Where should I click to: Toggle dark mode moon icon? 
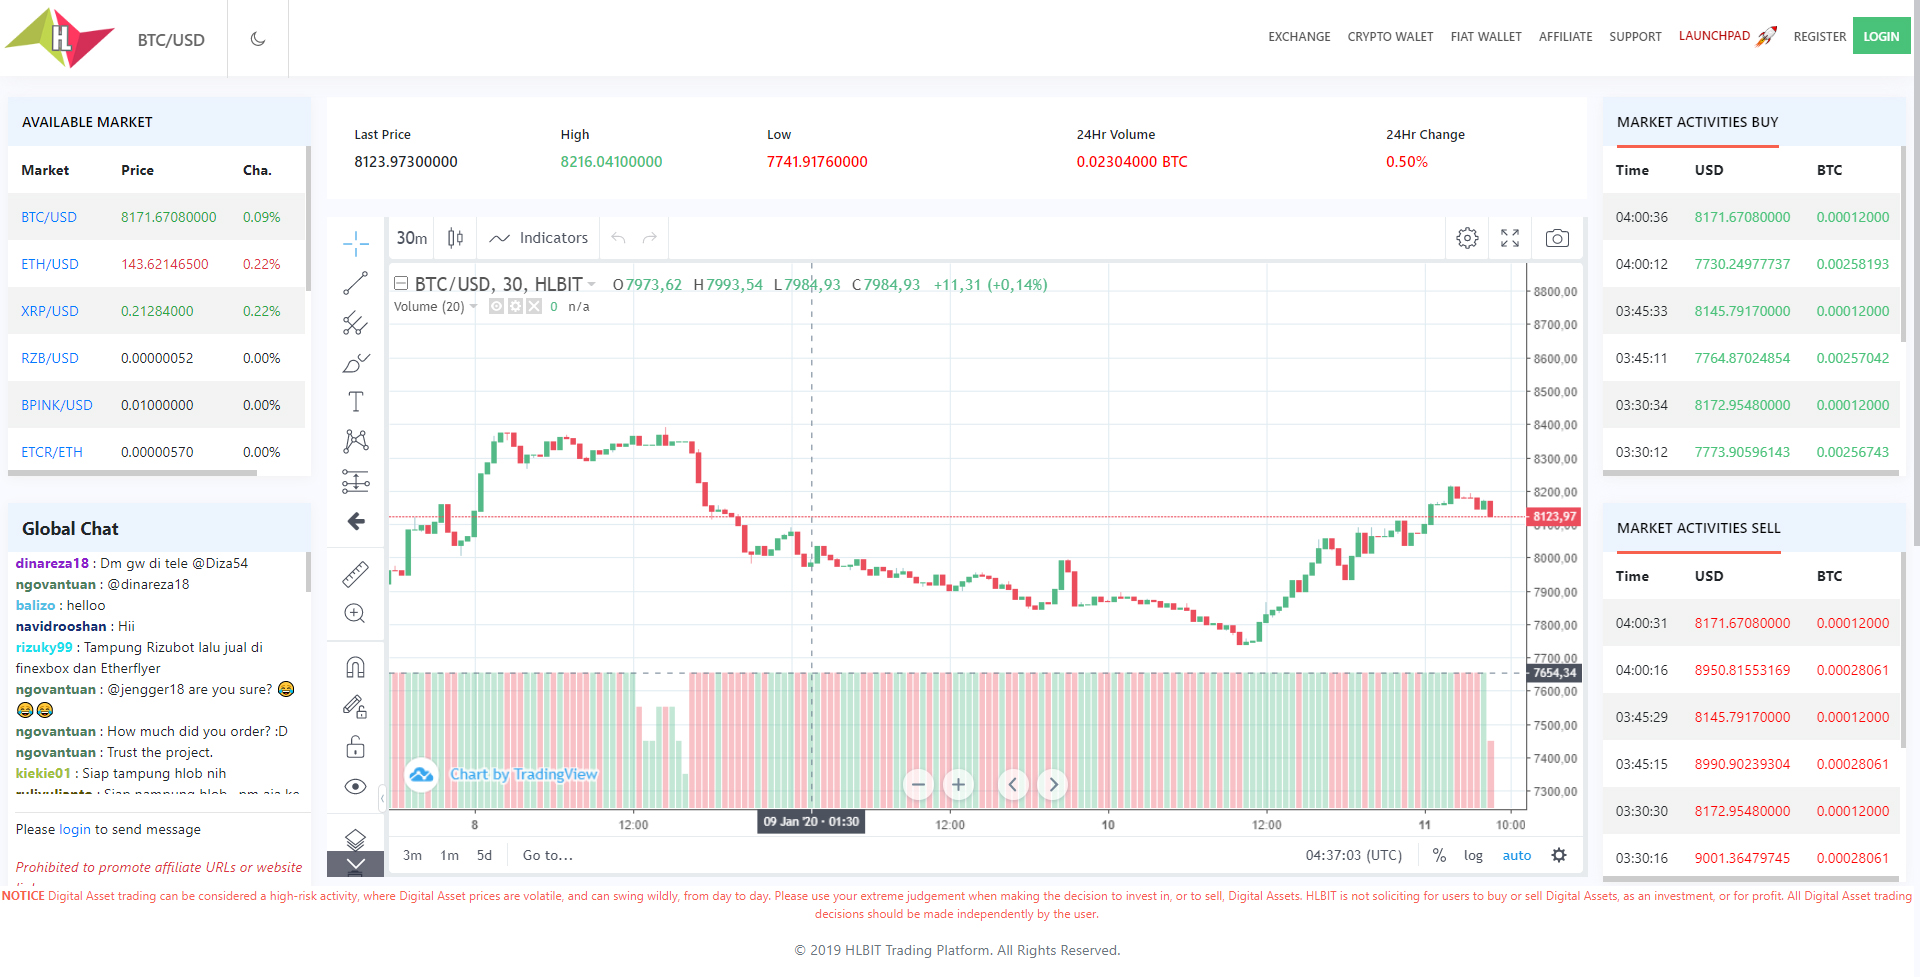(258, 39)
